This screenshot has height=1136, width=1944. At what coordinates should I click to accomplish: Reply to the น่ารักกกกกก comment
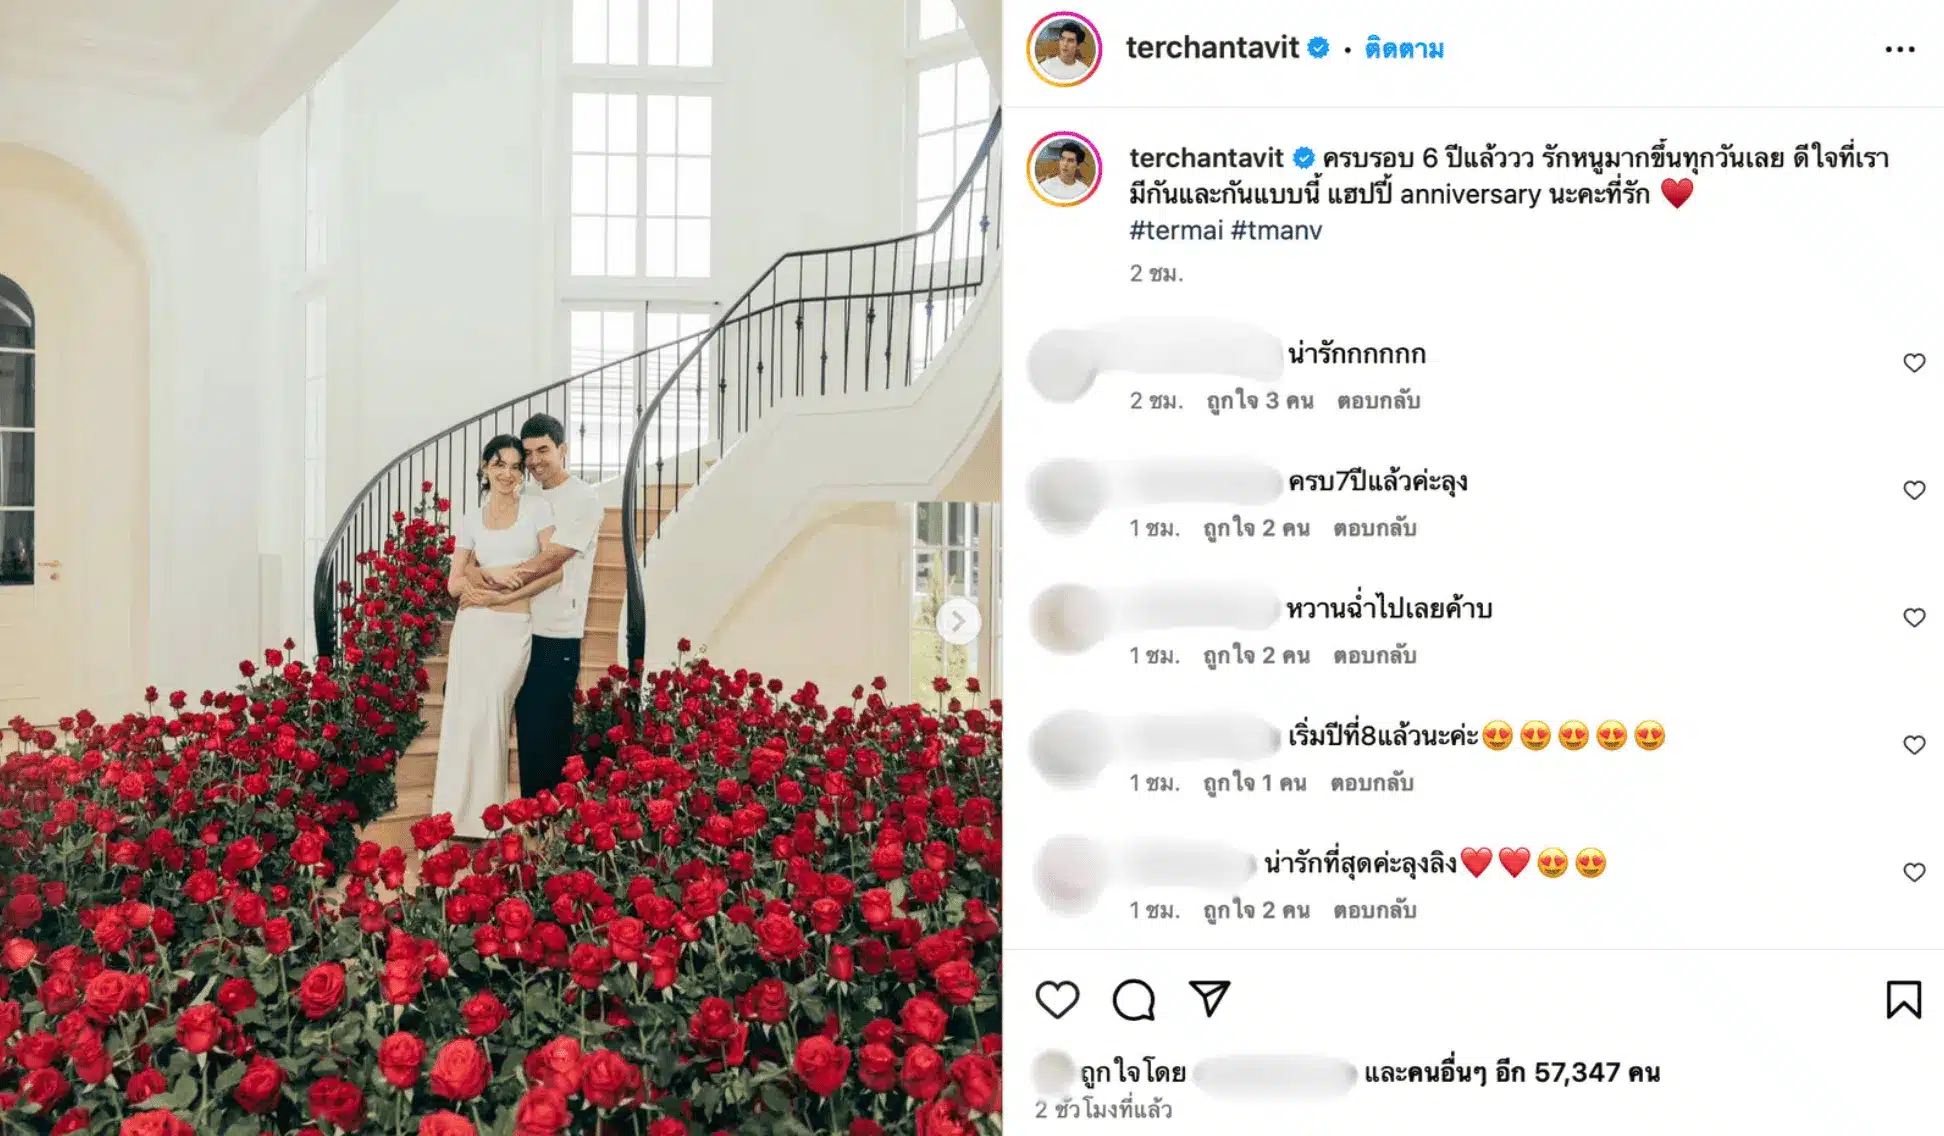1378,401
